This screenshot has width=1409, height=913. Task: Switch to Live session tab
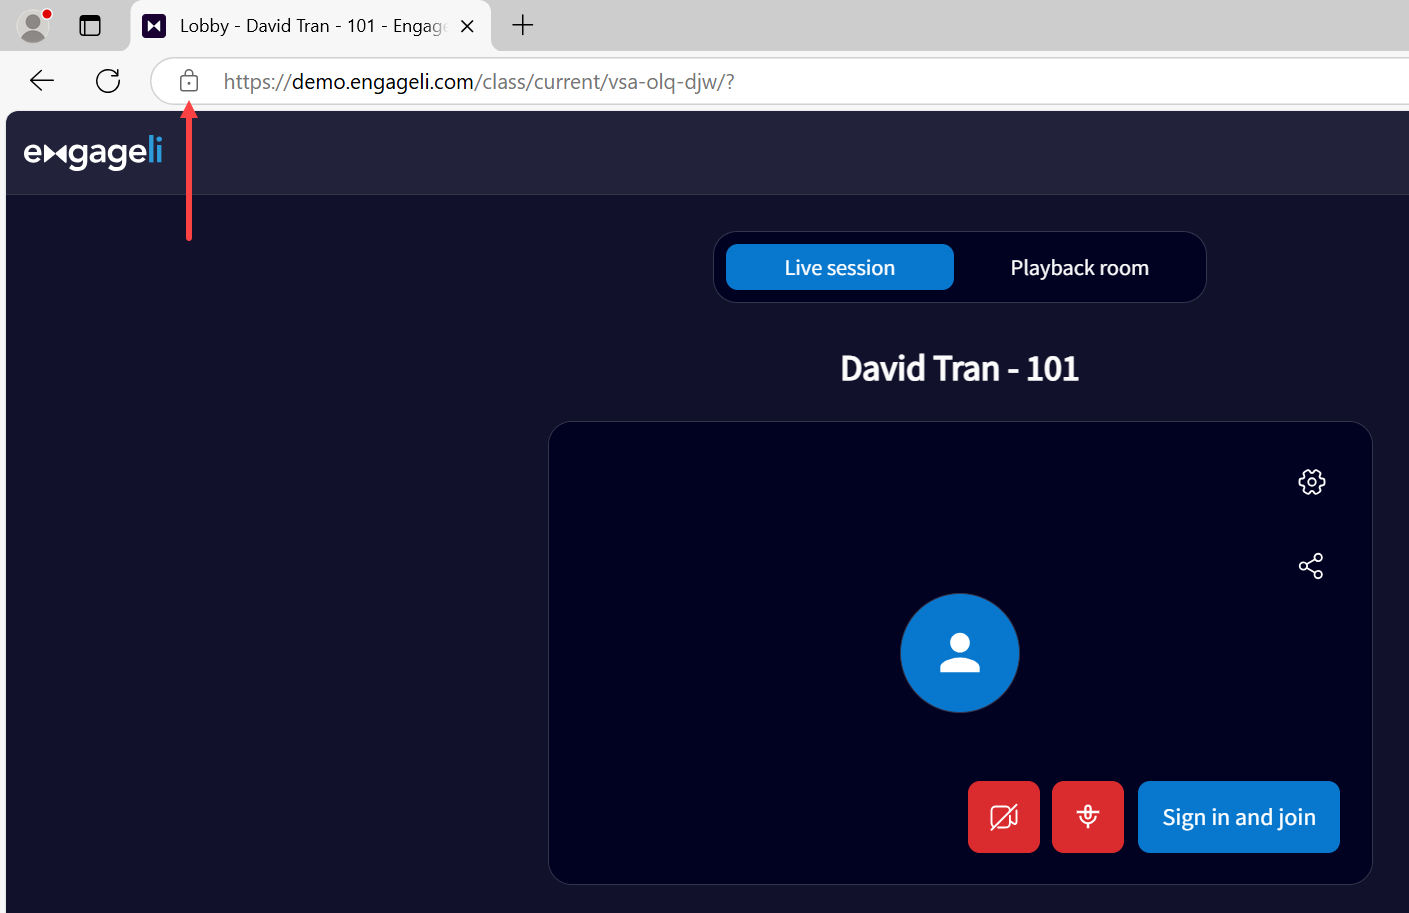(x=840, y=267)
